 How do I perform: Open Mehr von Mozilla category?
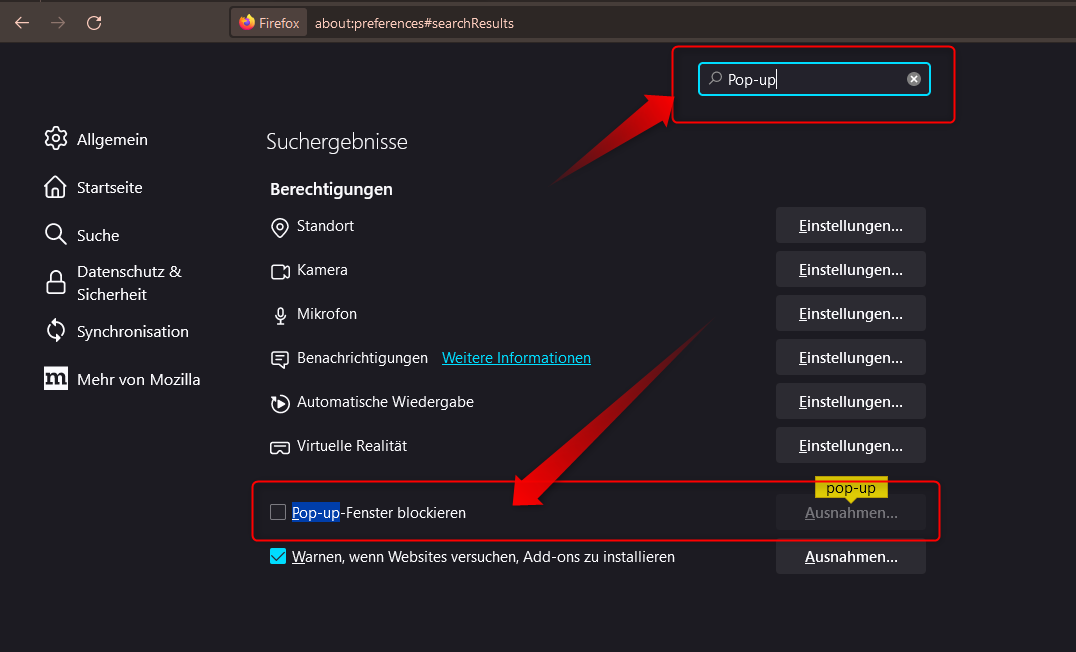[x=139, y=380]
